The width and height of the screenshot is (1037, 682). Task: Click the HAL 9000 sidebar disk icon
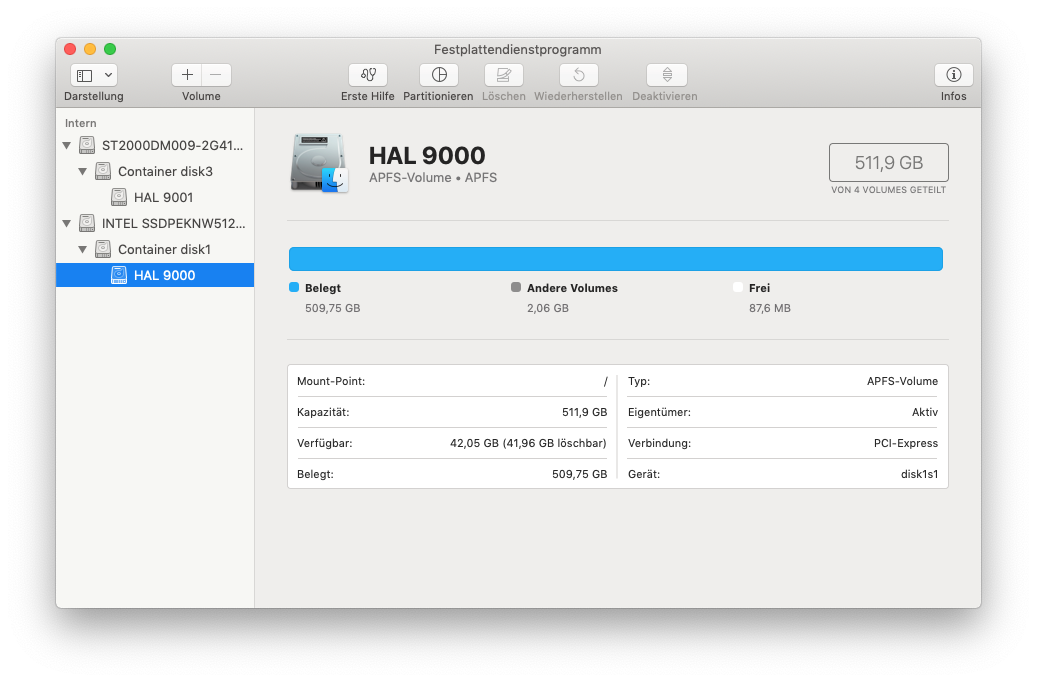pyautogui.click(x=119, y=275)
